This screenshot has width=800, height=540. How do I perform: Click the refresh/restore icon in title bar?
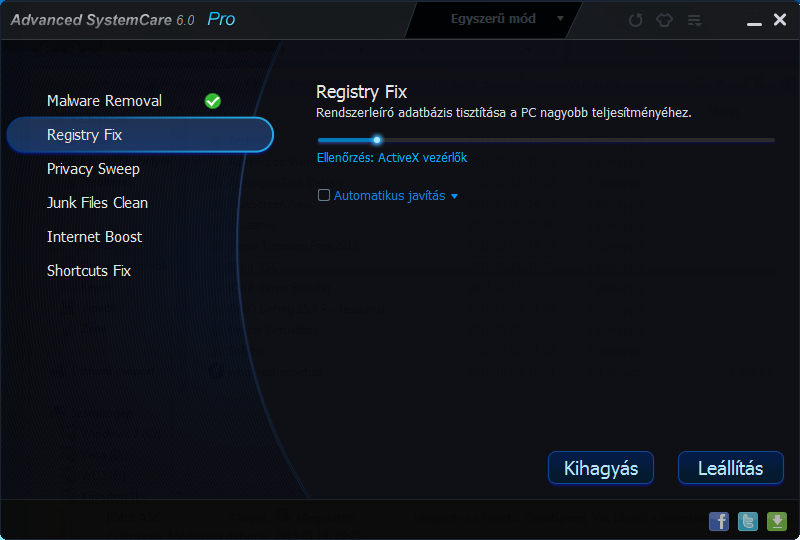tap(635, 20)
